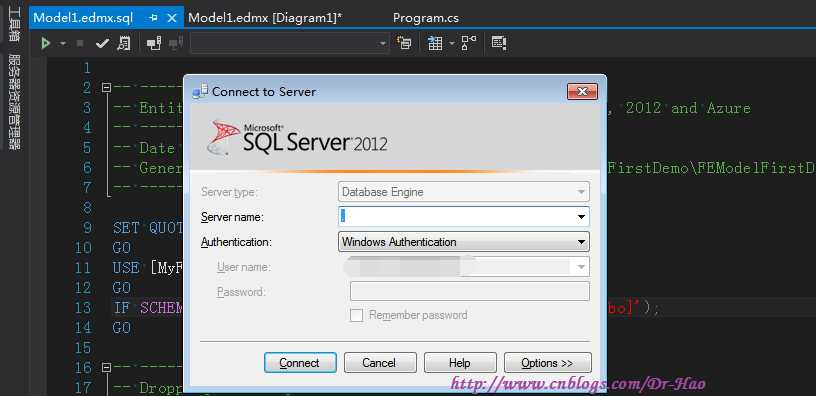Run the SQL script with the green Execute arrow

(46, 44)
